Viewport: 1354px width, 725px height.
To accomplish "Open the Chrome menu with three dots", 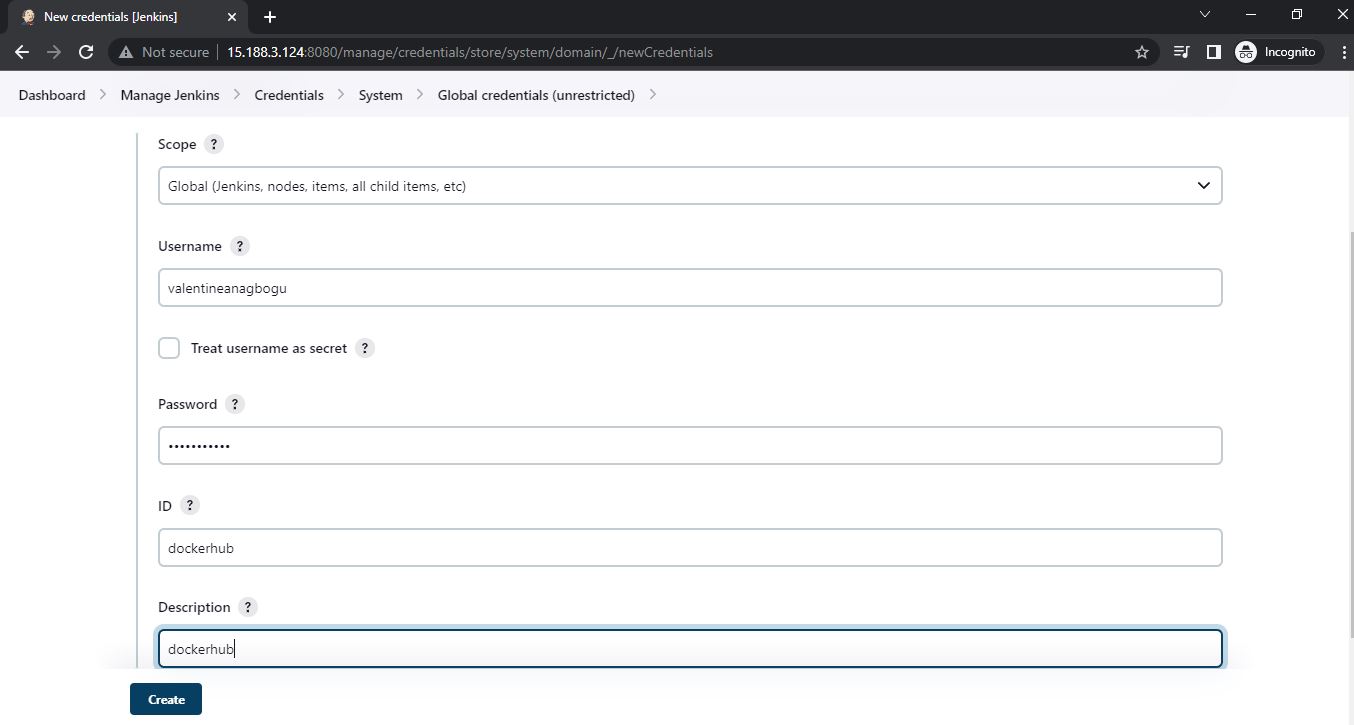I will click(x=1344, y=52).
